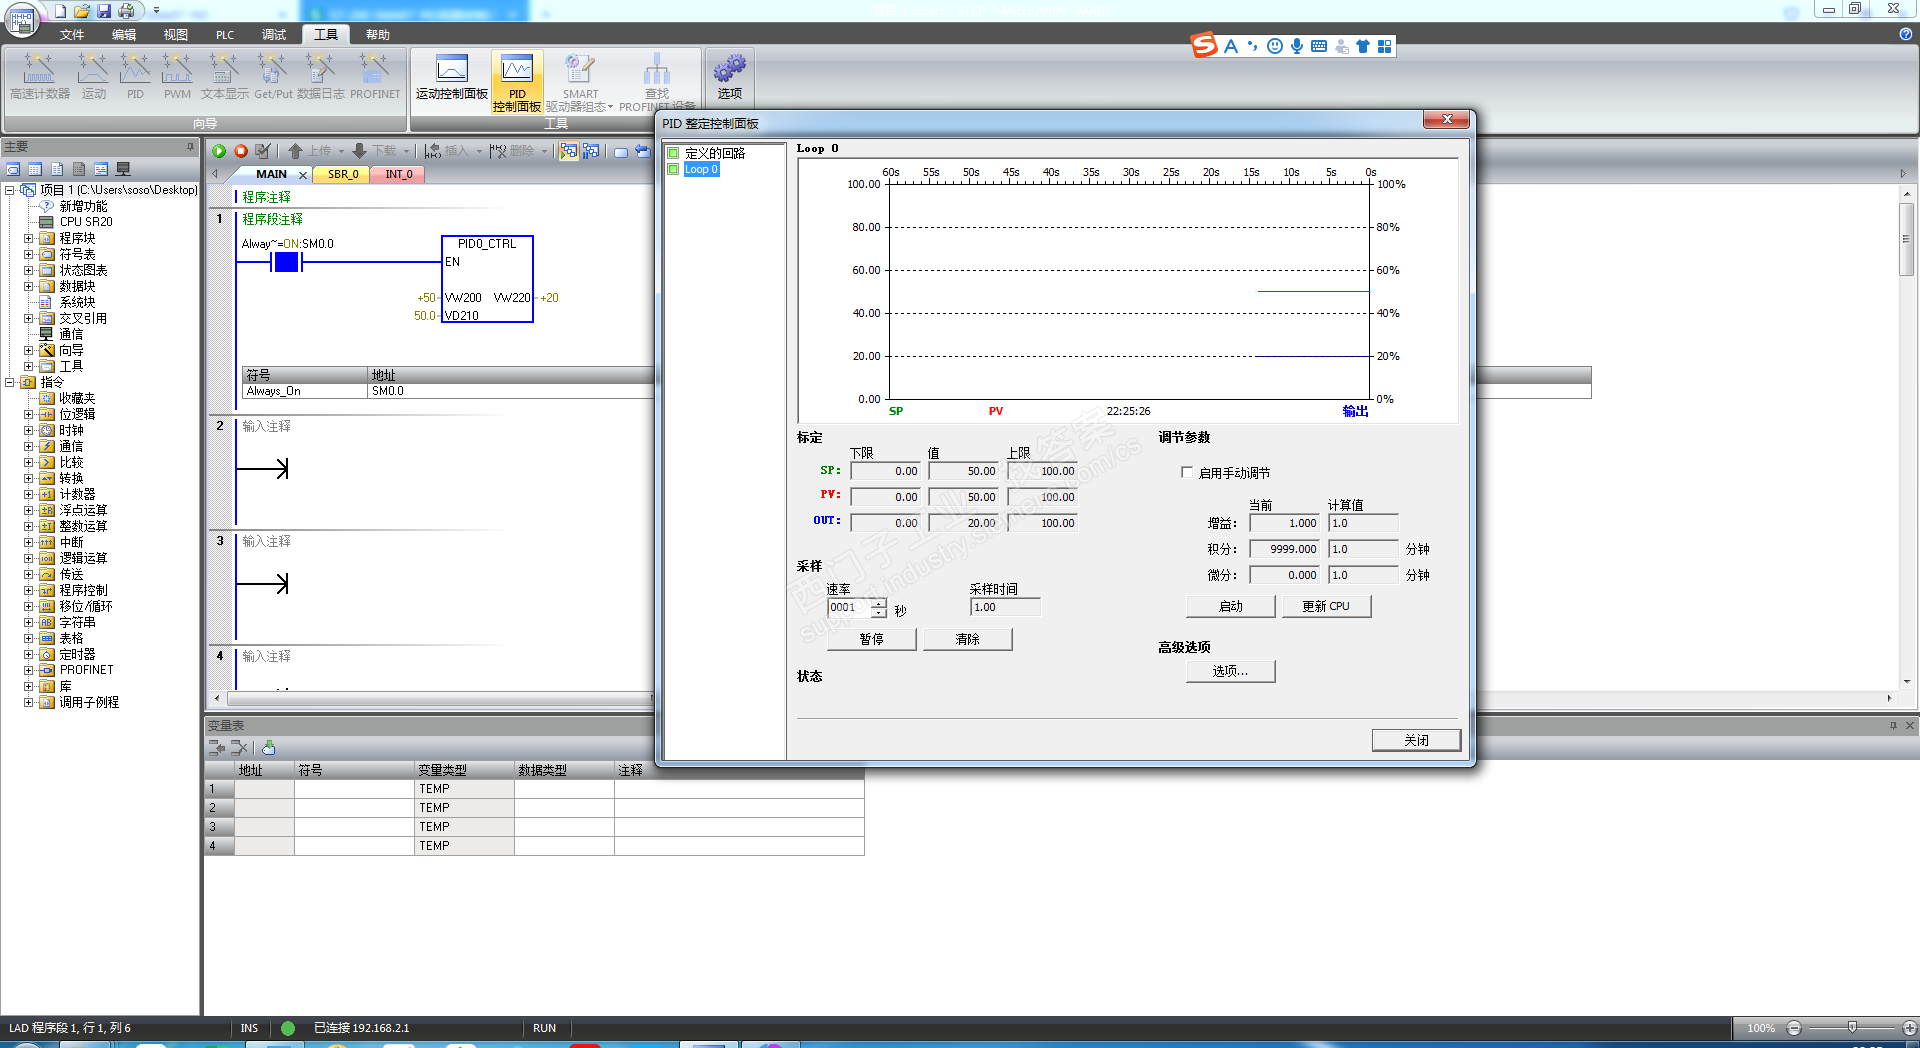1920x1048 pixels.
Task: Open the 视图 menu tab
Action: 176,34
